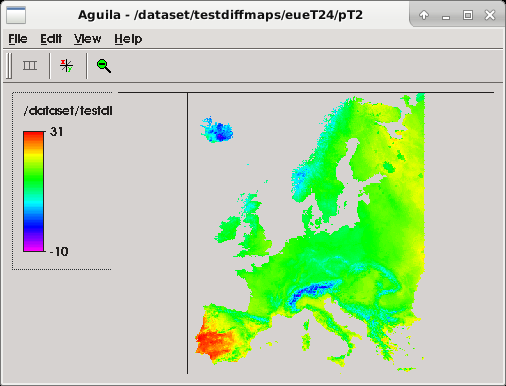Click the rainbow color legend bar
This screenshot has height=386, width=506.
[33, 191]
